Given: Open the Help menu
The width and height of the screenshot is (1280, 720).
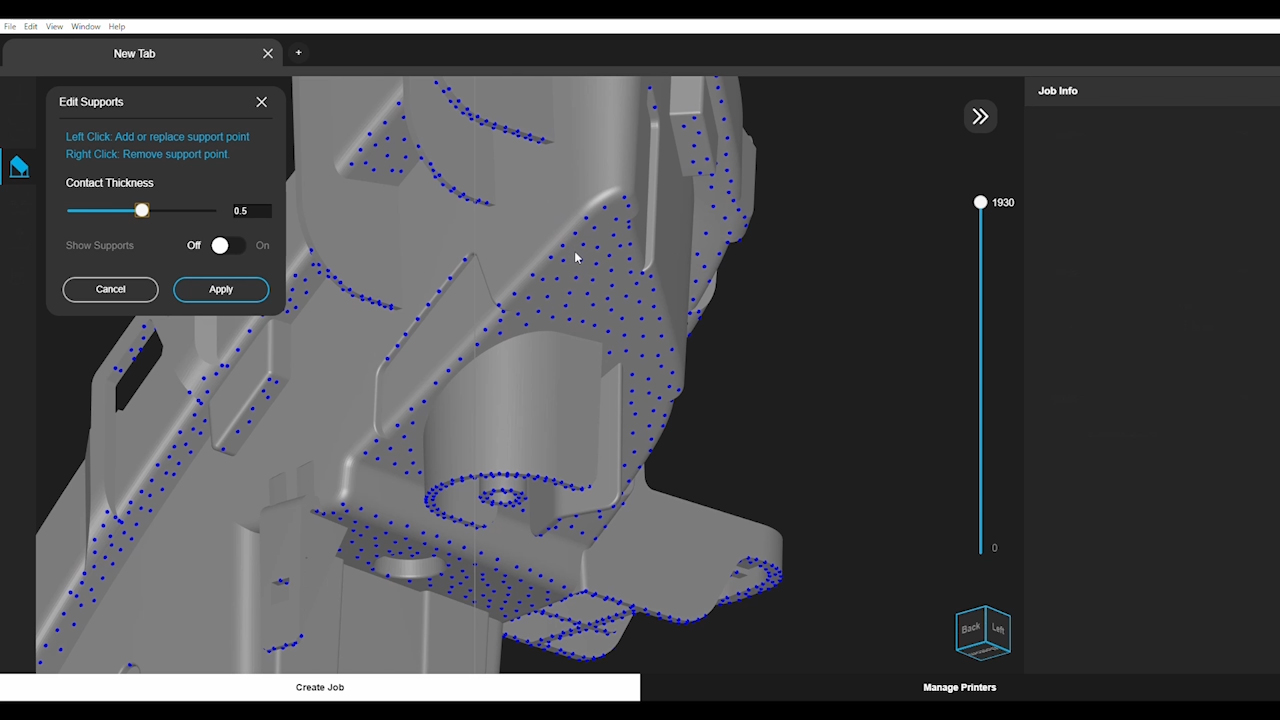Looking at the screenshot, I should coord(117,27).
